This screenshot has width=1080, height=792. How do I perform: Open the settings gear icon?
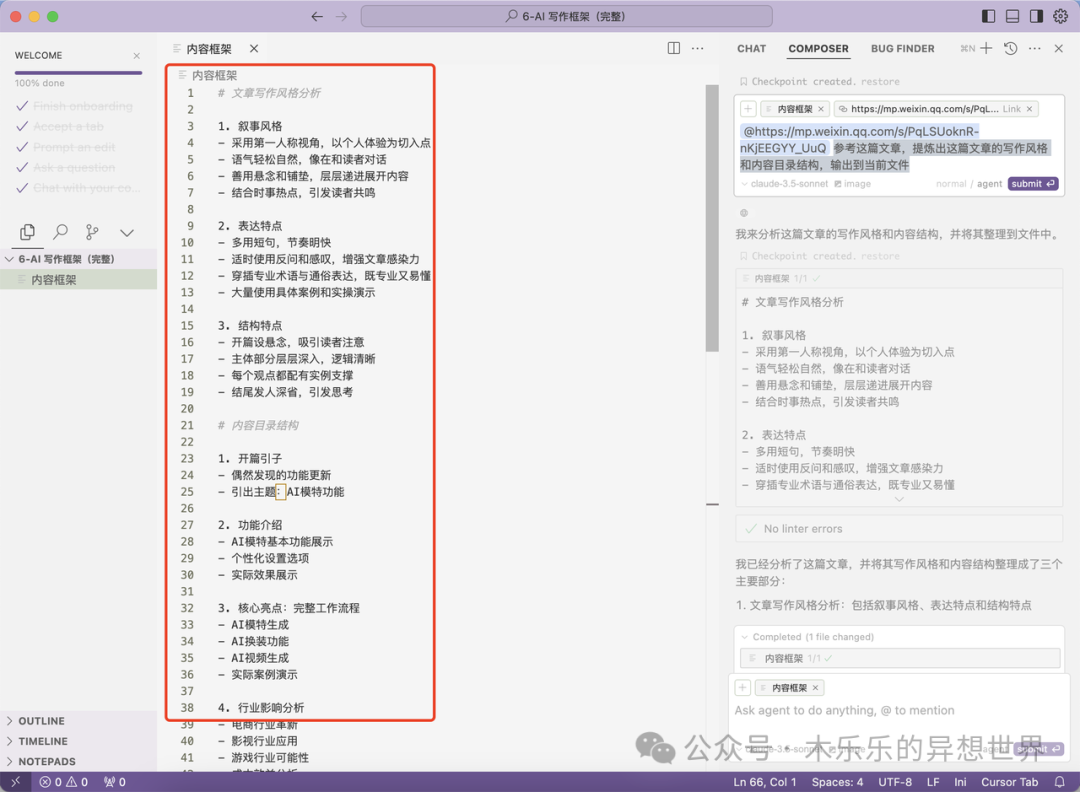(x=1061, y=17)
